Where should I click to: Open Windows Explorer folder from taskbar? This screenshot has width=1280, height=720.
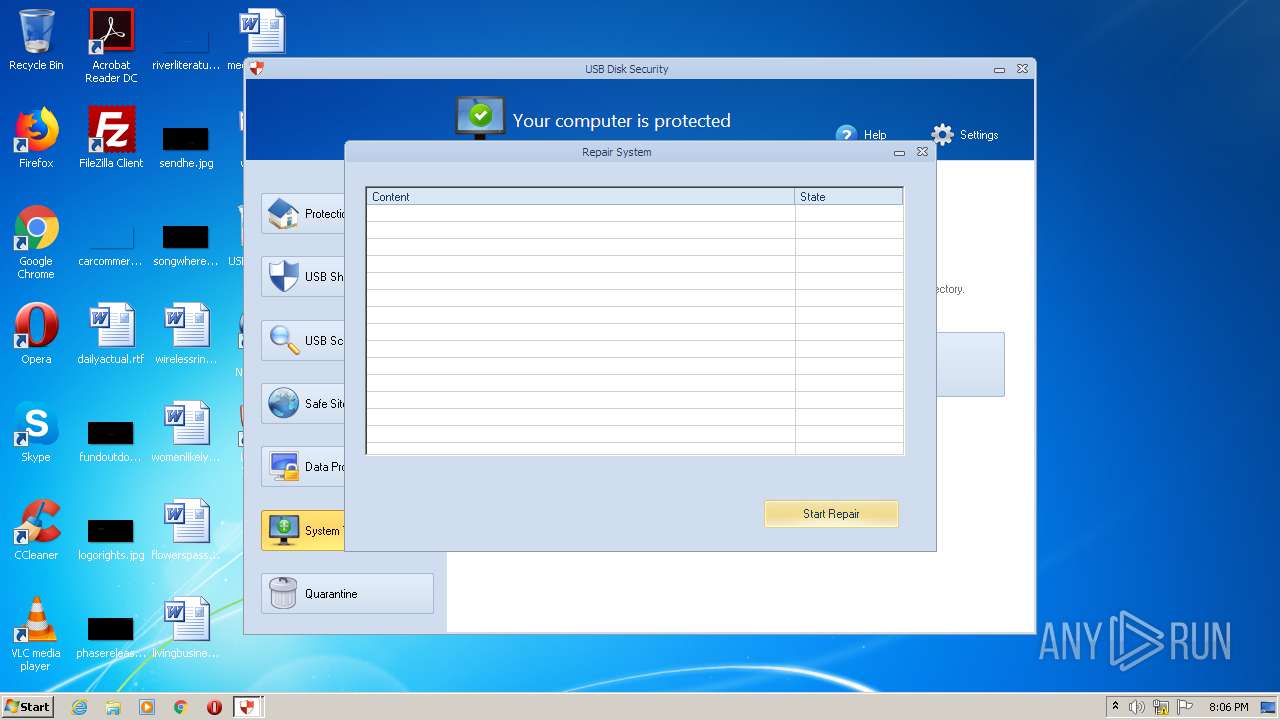tap(113, 707)
